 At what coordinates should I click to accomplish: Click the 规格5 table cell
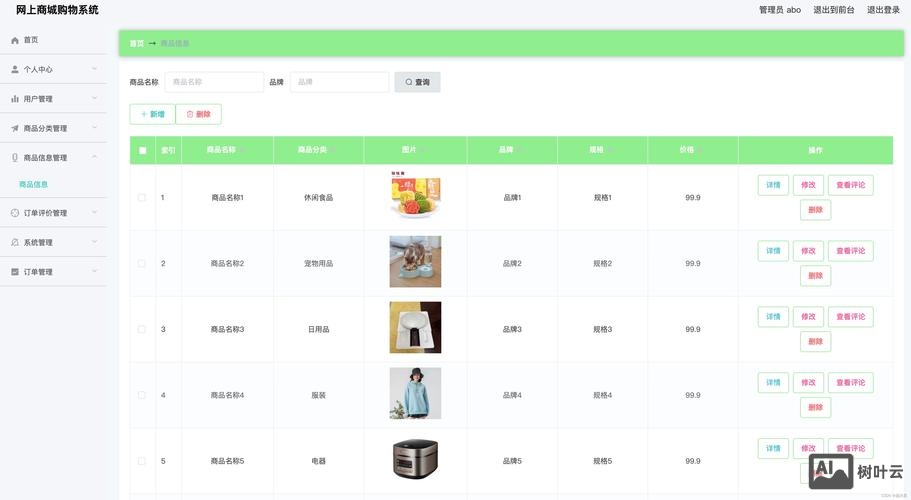click(602, 461)
